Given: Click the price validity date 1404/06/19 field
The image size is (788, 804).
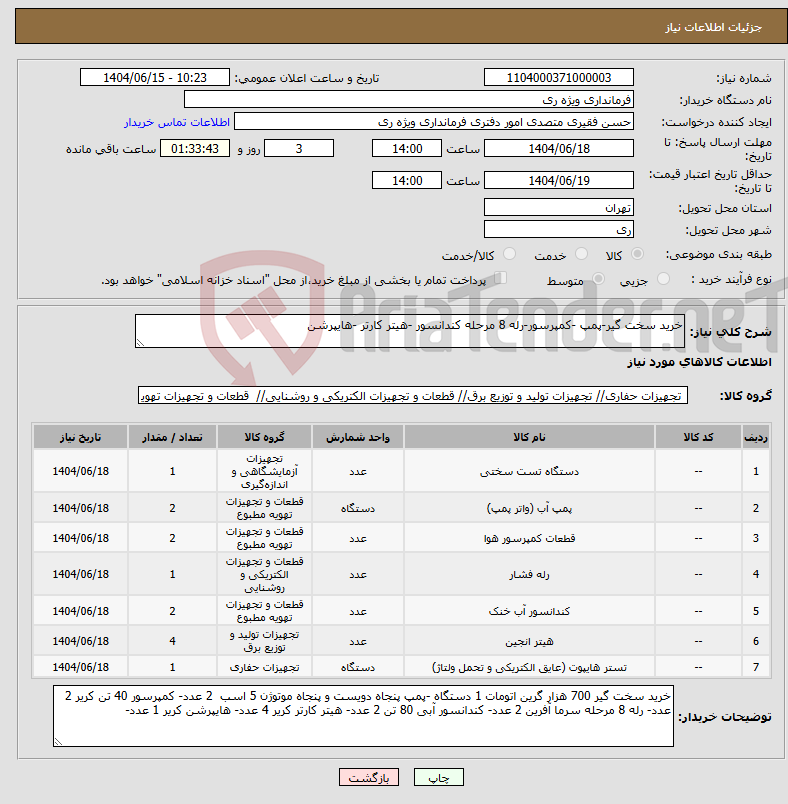Looking at the screenshot, I should click(x=559, y=180).
